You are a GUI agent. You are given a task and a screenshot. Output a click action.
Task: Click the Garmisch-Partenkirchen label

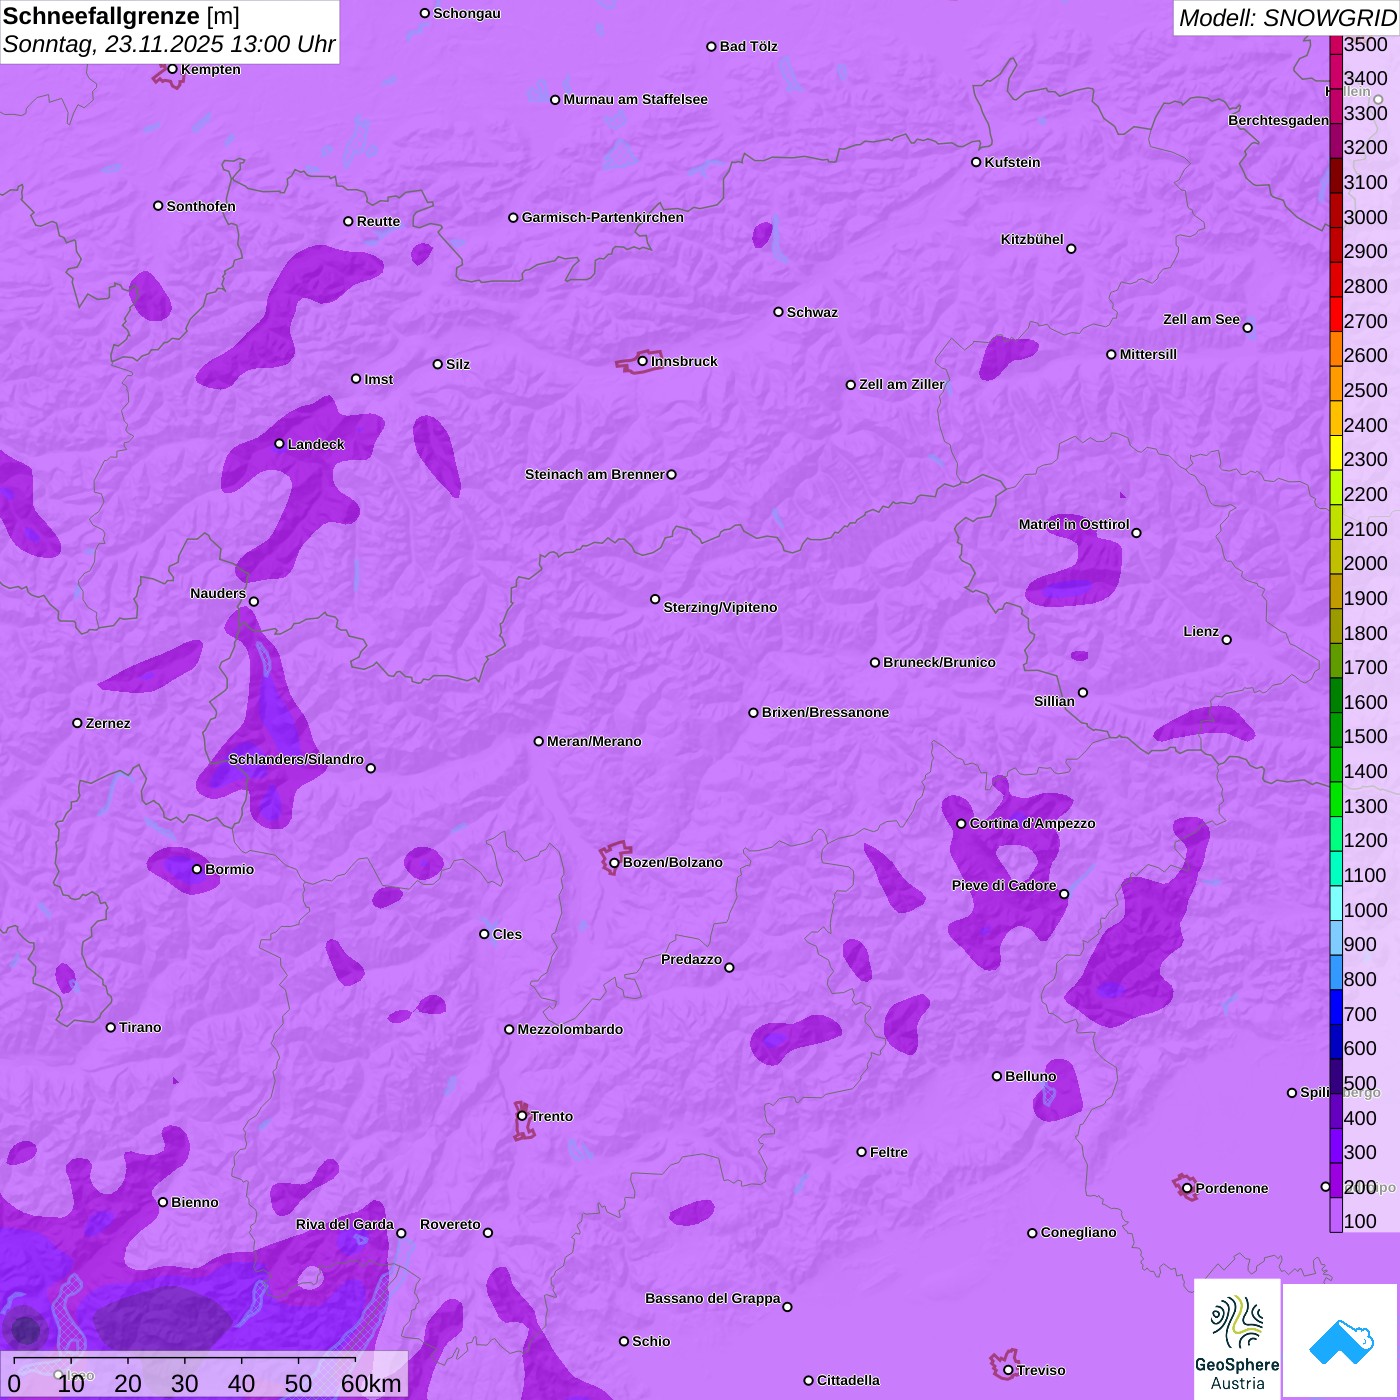tap(603, 217)
